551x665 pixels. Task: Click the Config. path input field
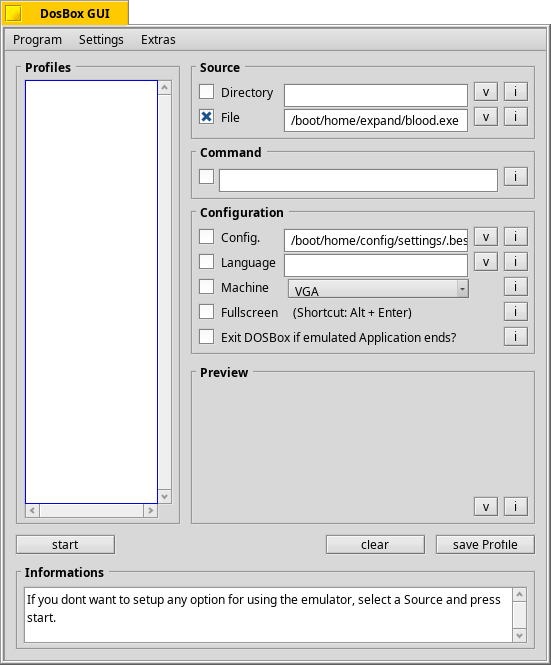click(x=376, y=240)
